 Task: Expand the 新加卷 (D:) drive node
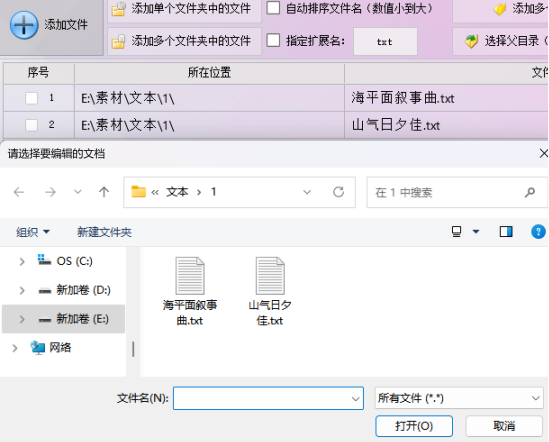(x=22, y=290)
